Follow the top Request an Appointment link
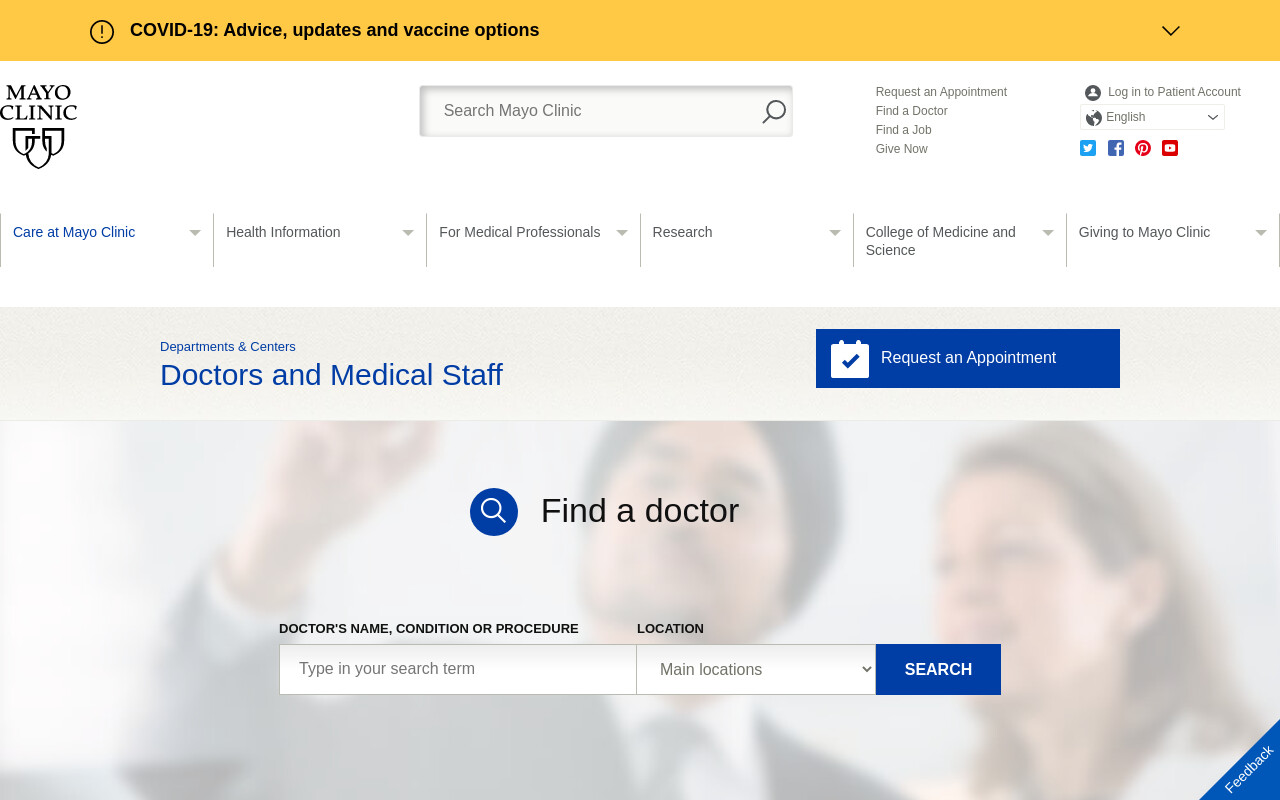The height and width of the screenshot is (800, 1280). [941, 92]
